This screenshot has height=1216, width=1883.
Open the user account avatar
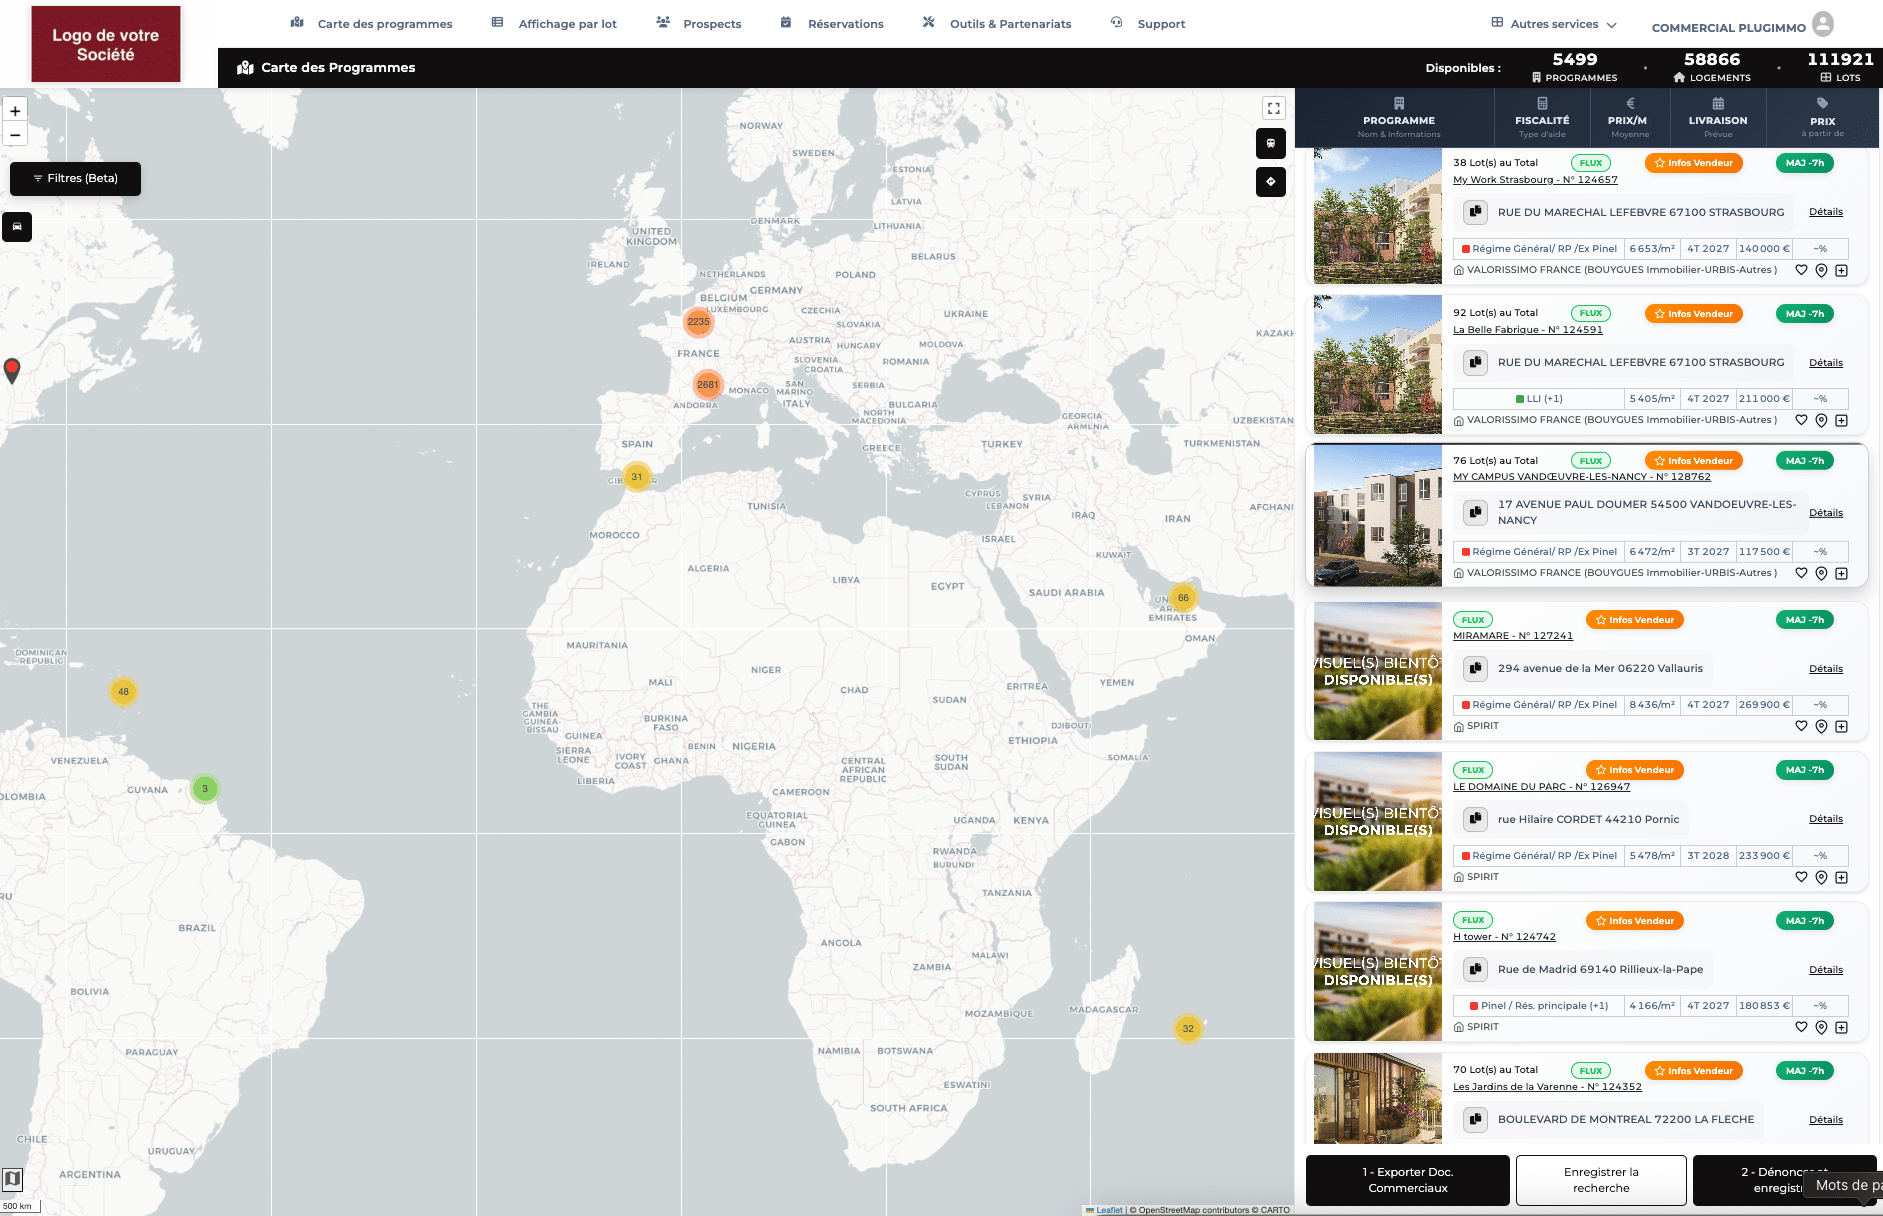point(1823,24)
